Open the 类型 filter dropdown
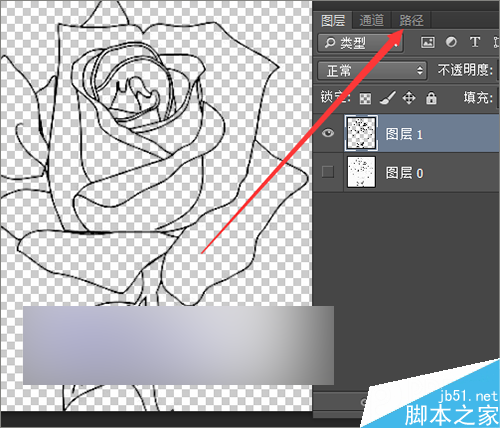This screenshot has height=428, width=500. pos(360,43)
